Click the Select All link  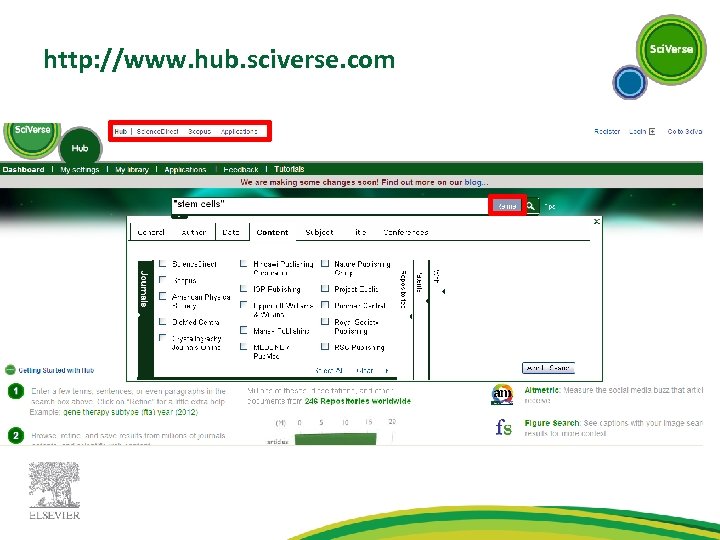click(329, 370)
